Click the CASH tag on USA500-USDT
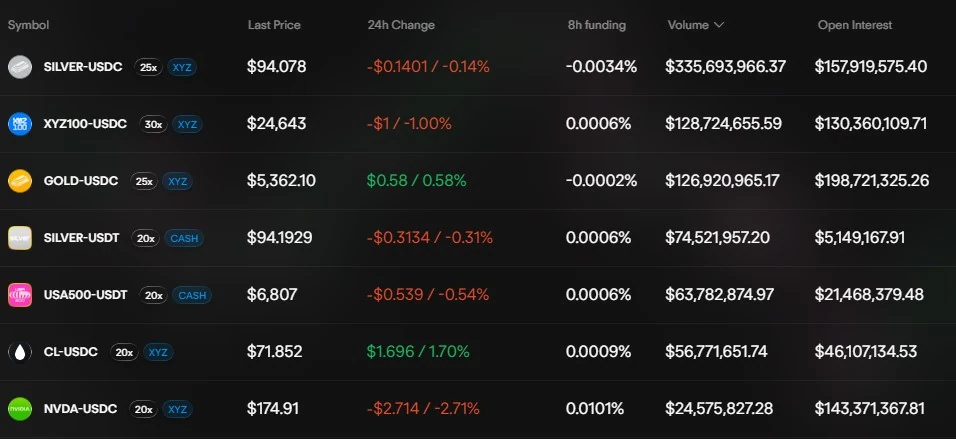Image resolution: width=956 pixels, height=439 pixels. point(191,295)
